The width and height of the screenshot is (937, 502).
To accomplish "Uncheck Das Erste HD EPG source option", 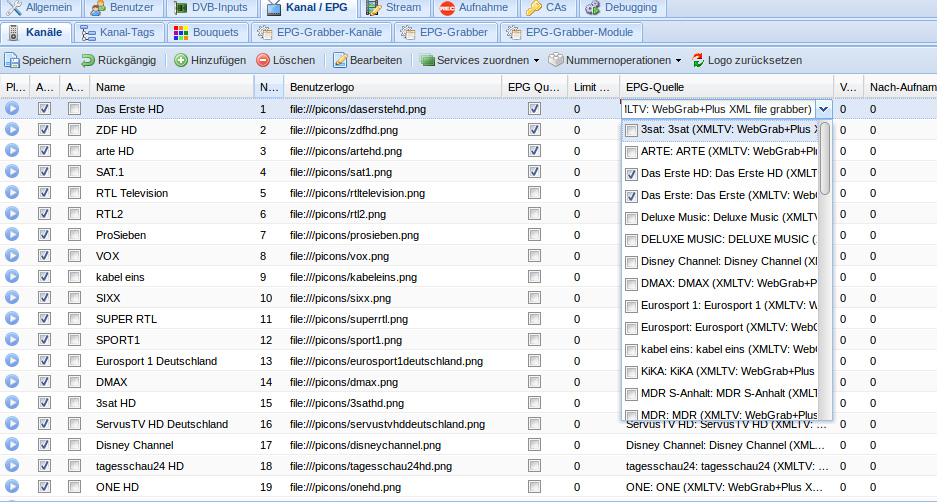I will (631, 174).
